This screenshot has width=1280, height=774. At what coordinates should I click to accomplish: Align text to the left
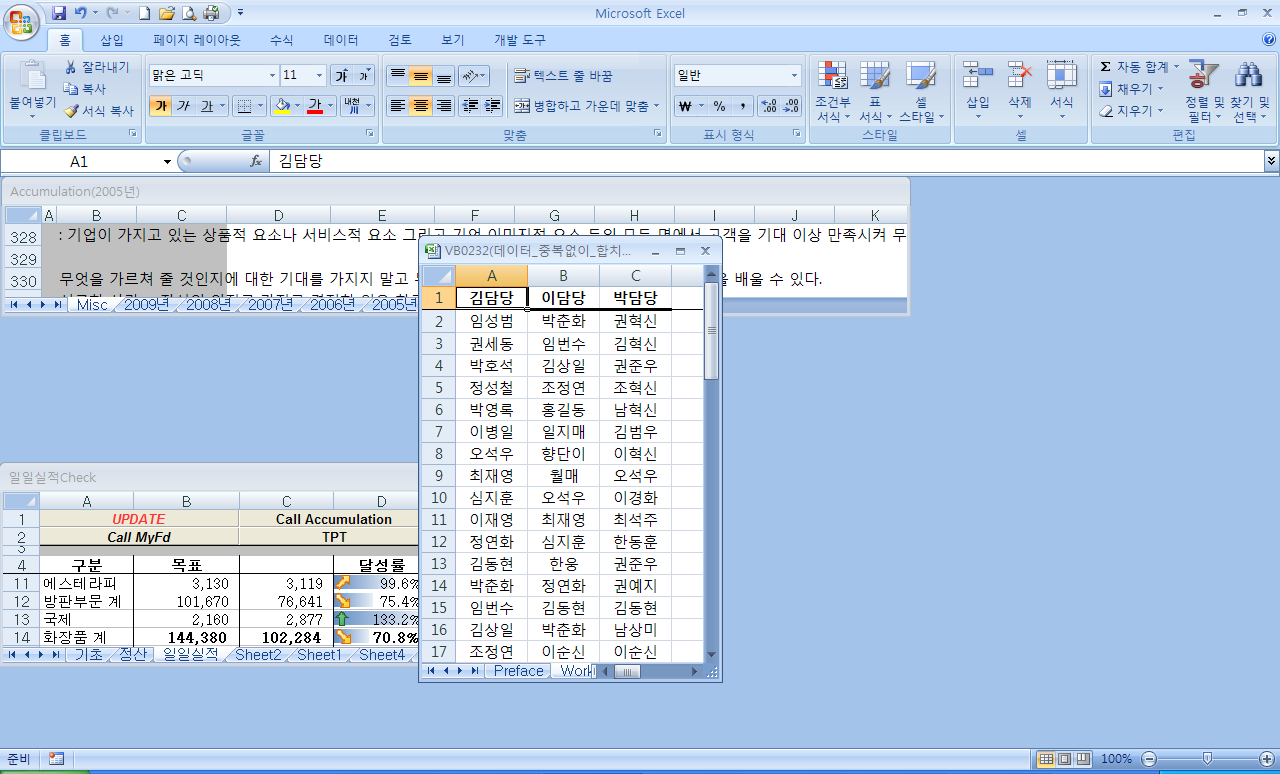click(x=397, y=106)
